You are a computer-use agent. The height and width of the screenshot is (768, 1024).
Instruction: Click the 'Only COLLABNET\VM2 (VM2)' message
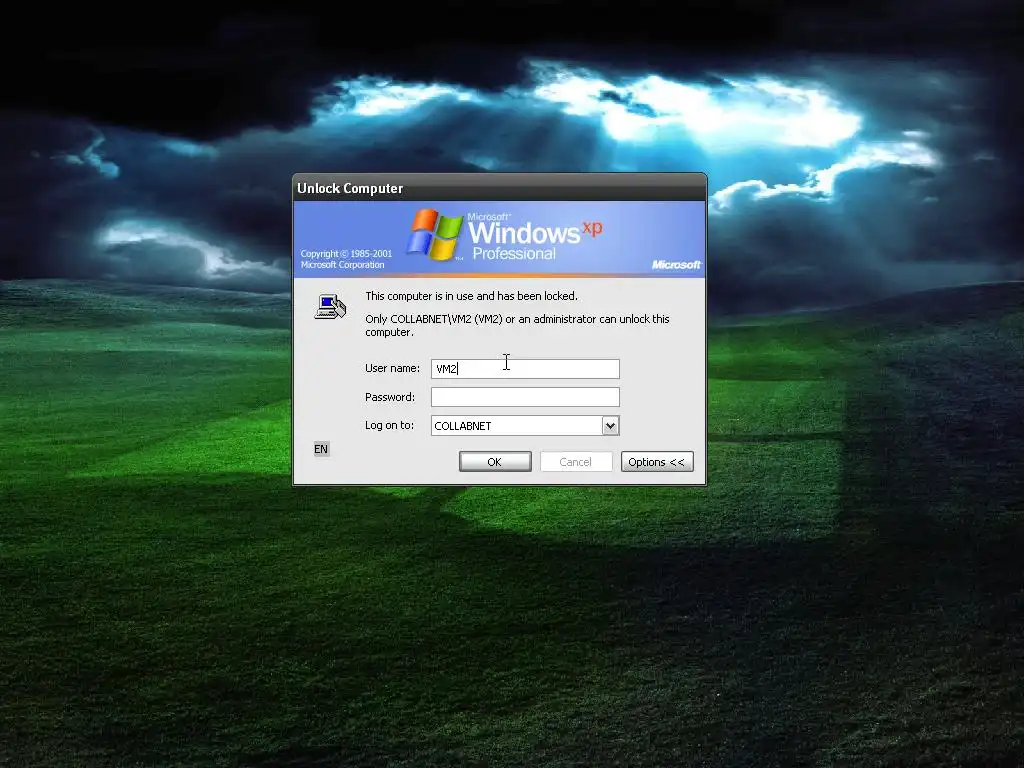tap(517, 325)
